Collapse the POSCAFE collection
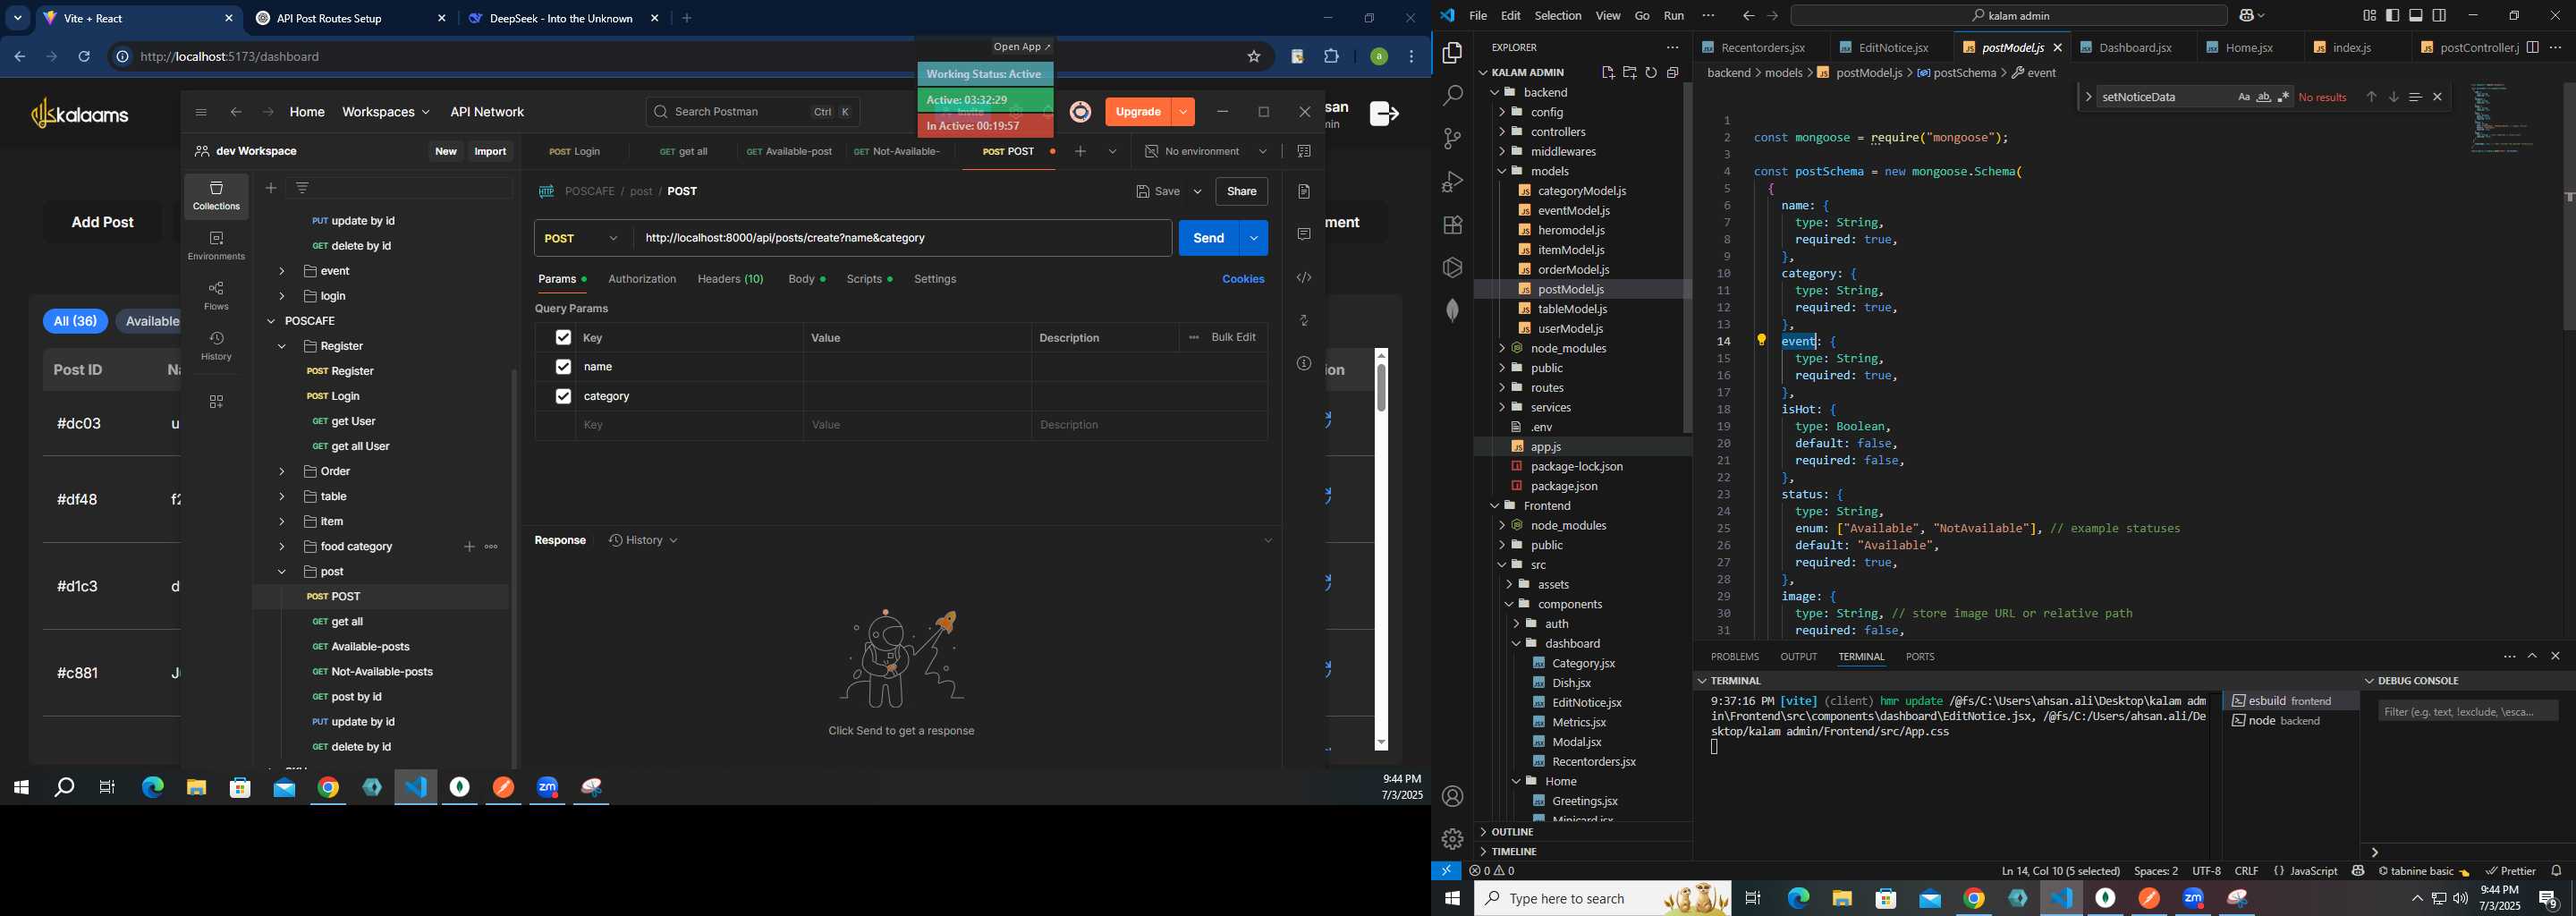 point(271,321)
